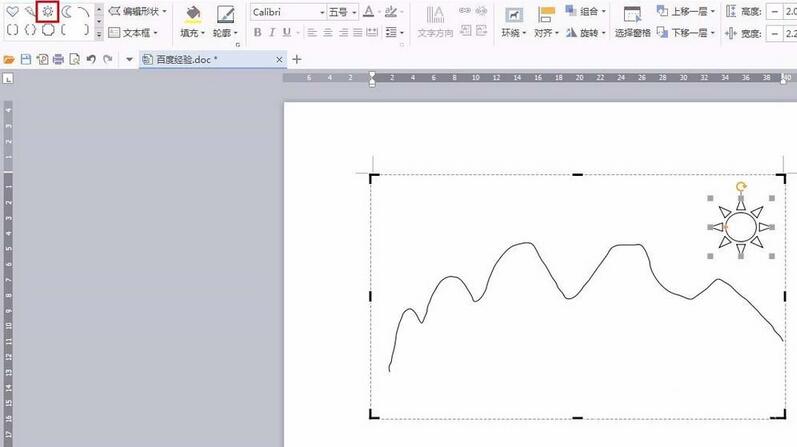Image resolution: width=797 pixels, height=447 pixels.
Task: Open the font size 五号 dropdown
Action: (x=354, y=12)
